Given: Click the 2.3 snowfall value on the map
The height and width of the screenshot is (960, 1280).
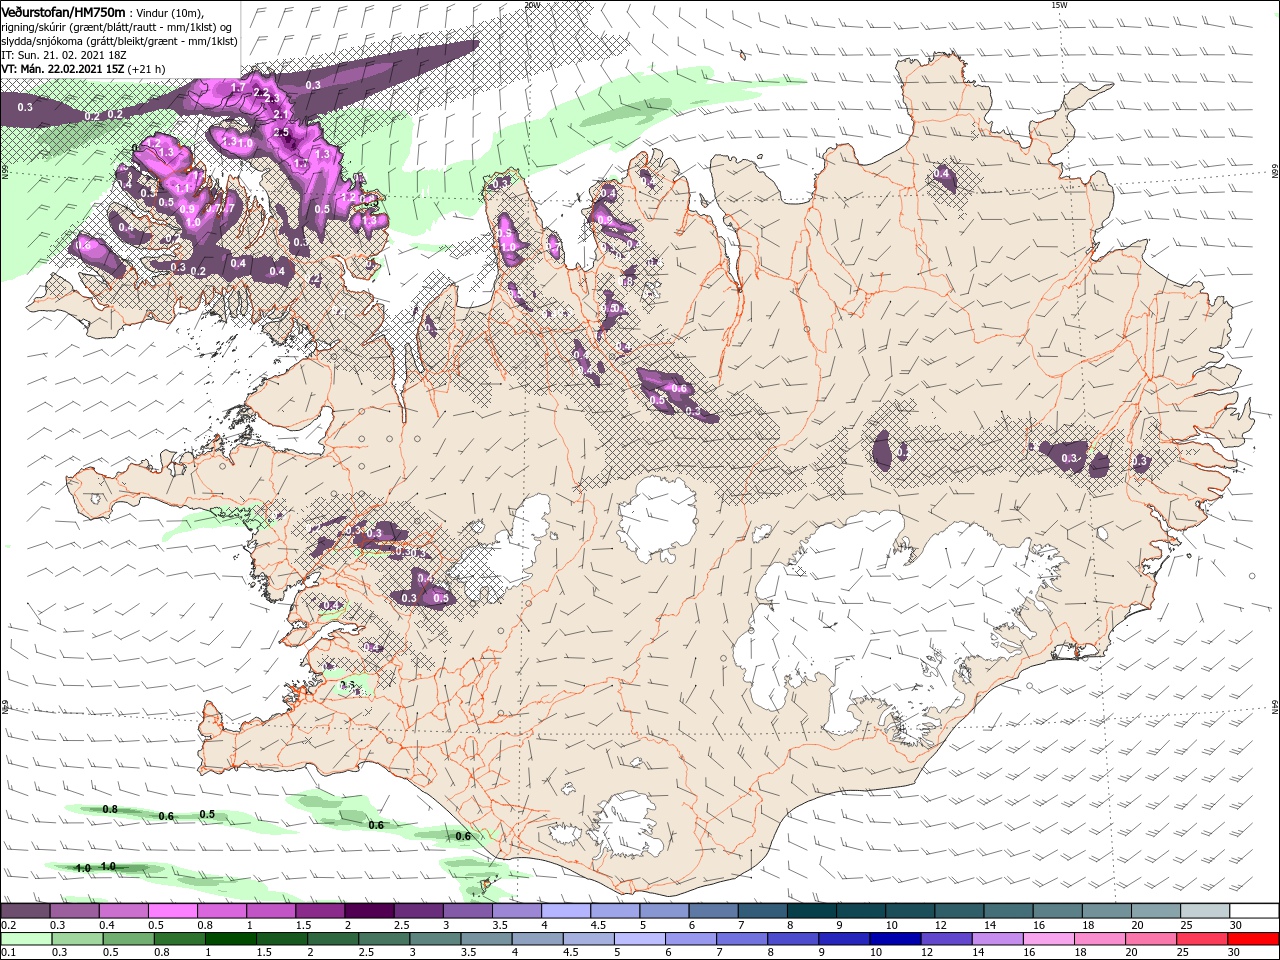Looking at the screenshot, I should point(270,98).
